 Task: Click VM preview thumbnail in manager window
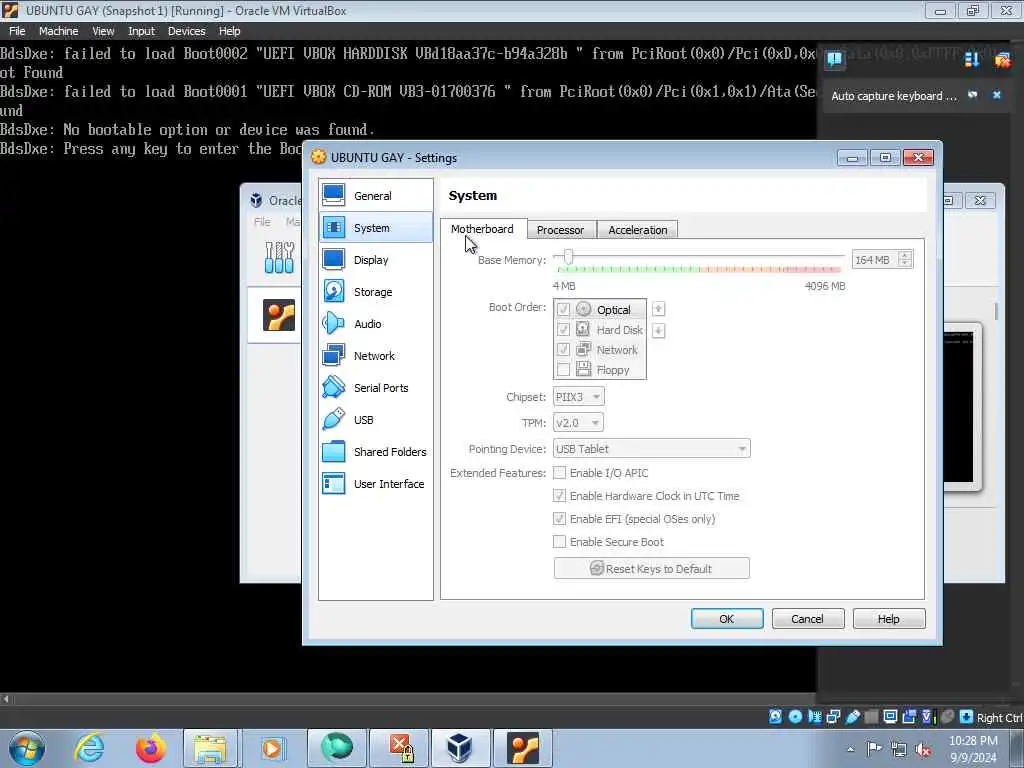[x=958, y=408]
